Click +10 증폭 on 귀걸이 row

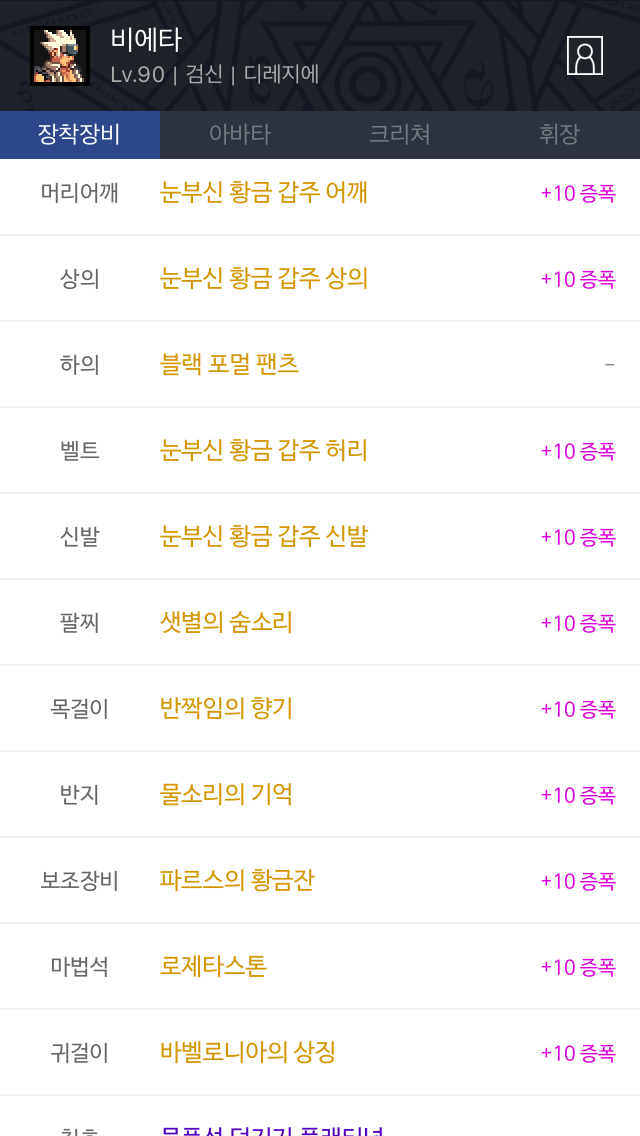(x=578, y=1053)
